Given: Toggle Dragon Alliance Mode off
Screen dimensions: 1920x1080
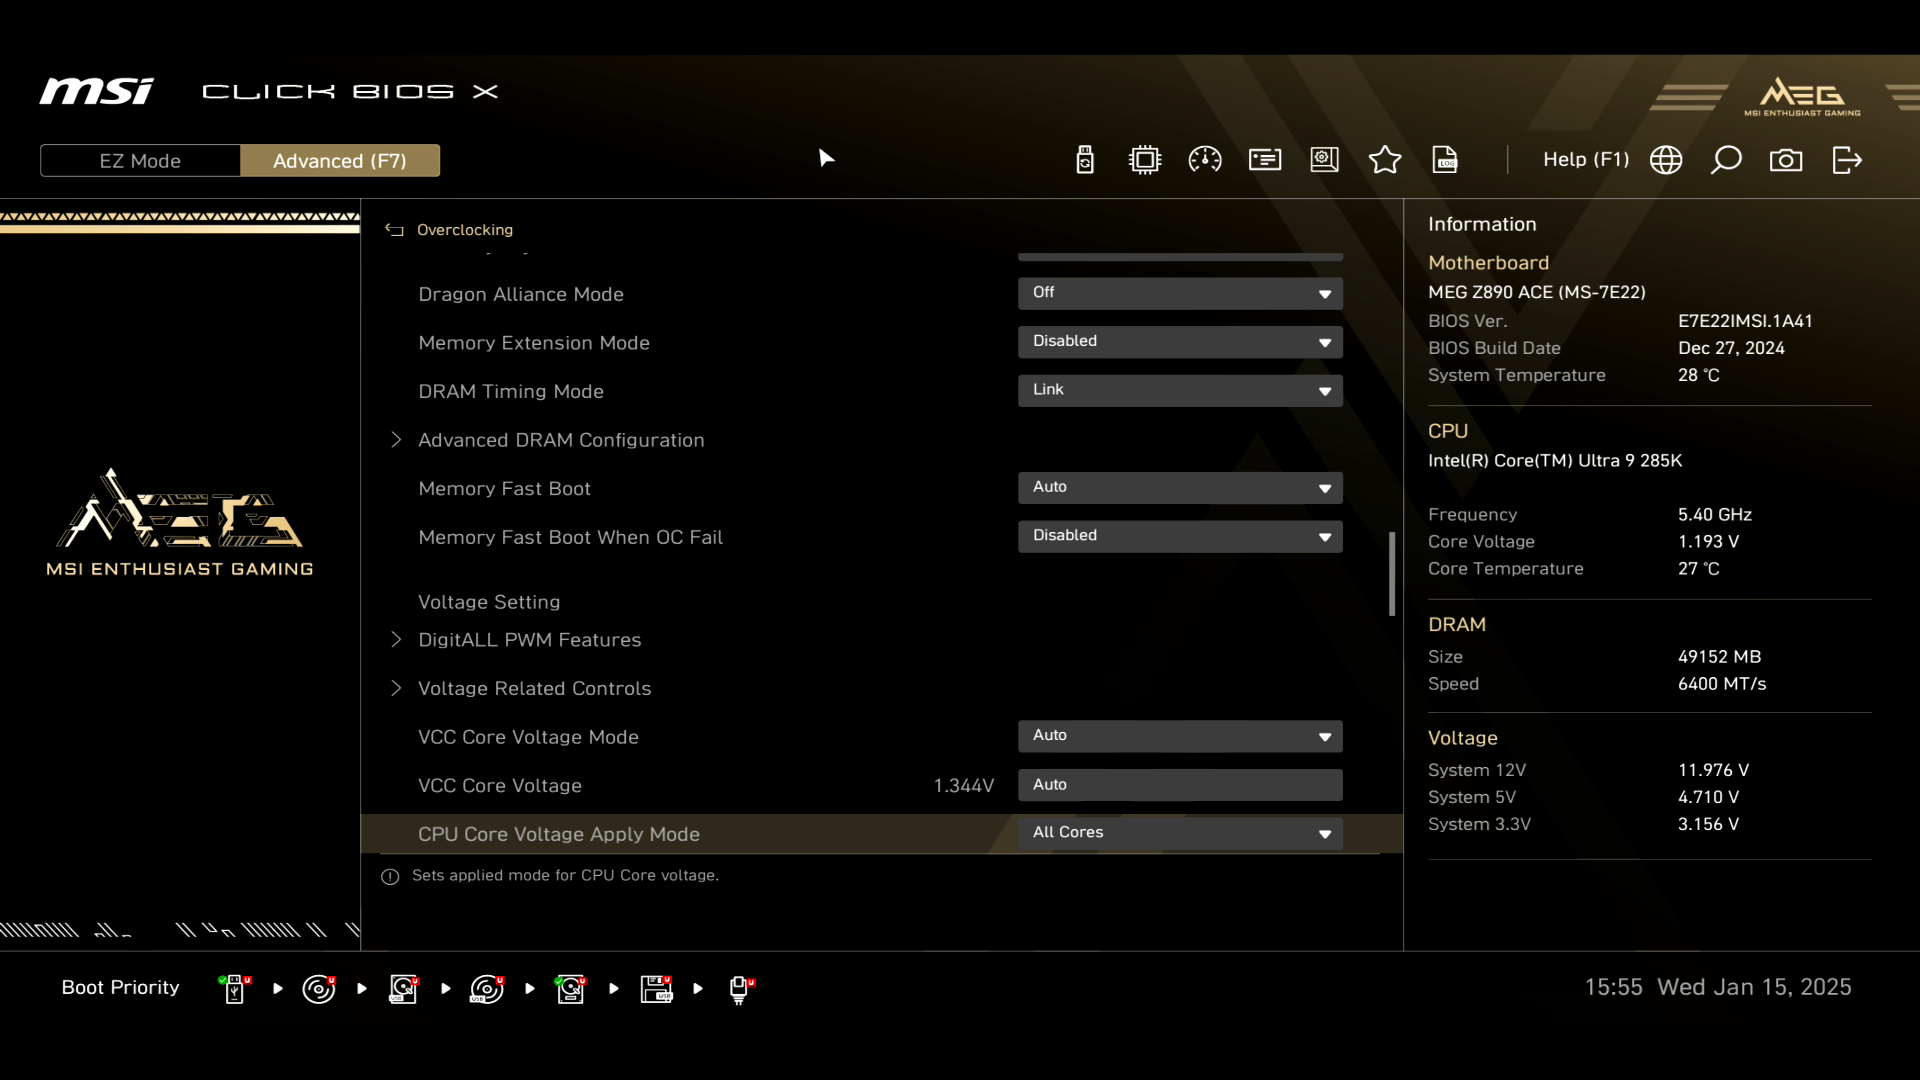Looking at the screenshot, I should (x=1179, y=293).
